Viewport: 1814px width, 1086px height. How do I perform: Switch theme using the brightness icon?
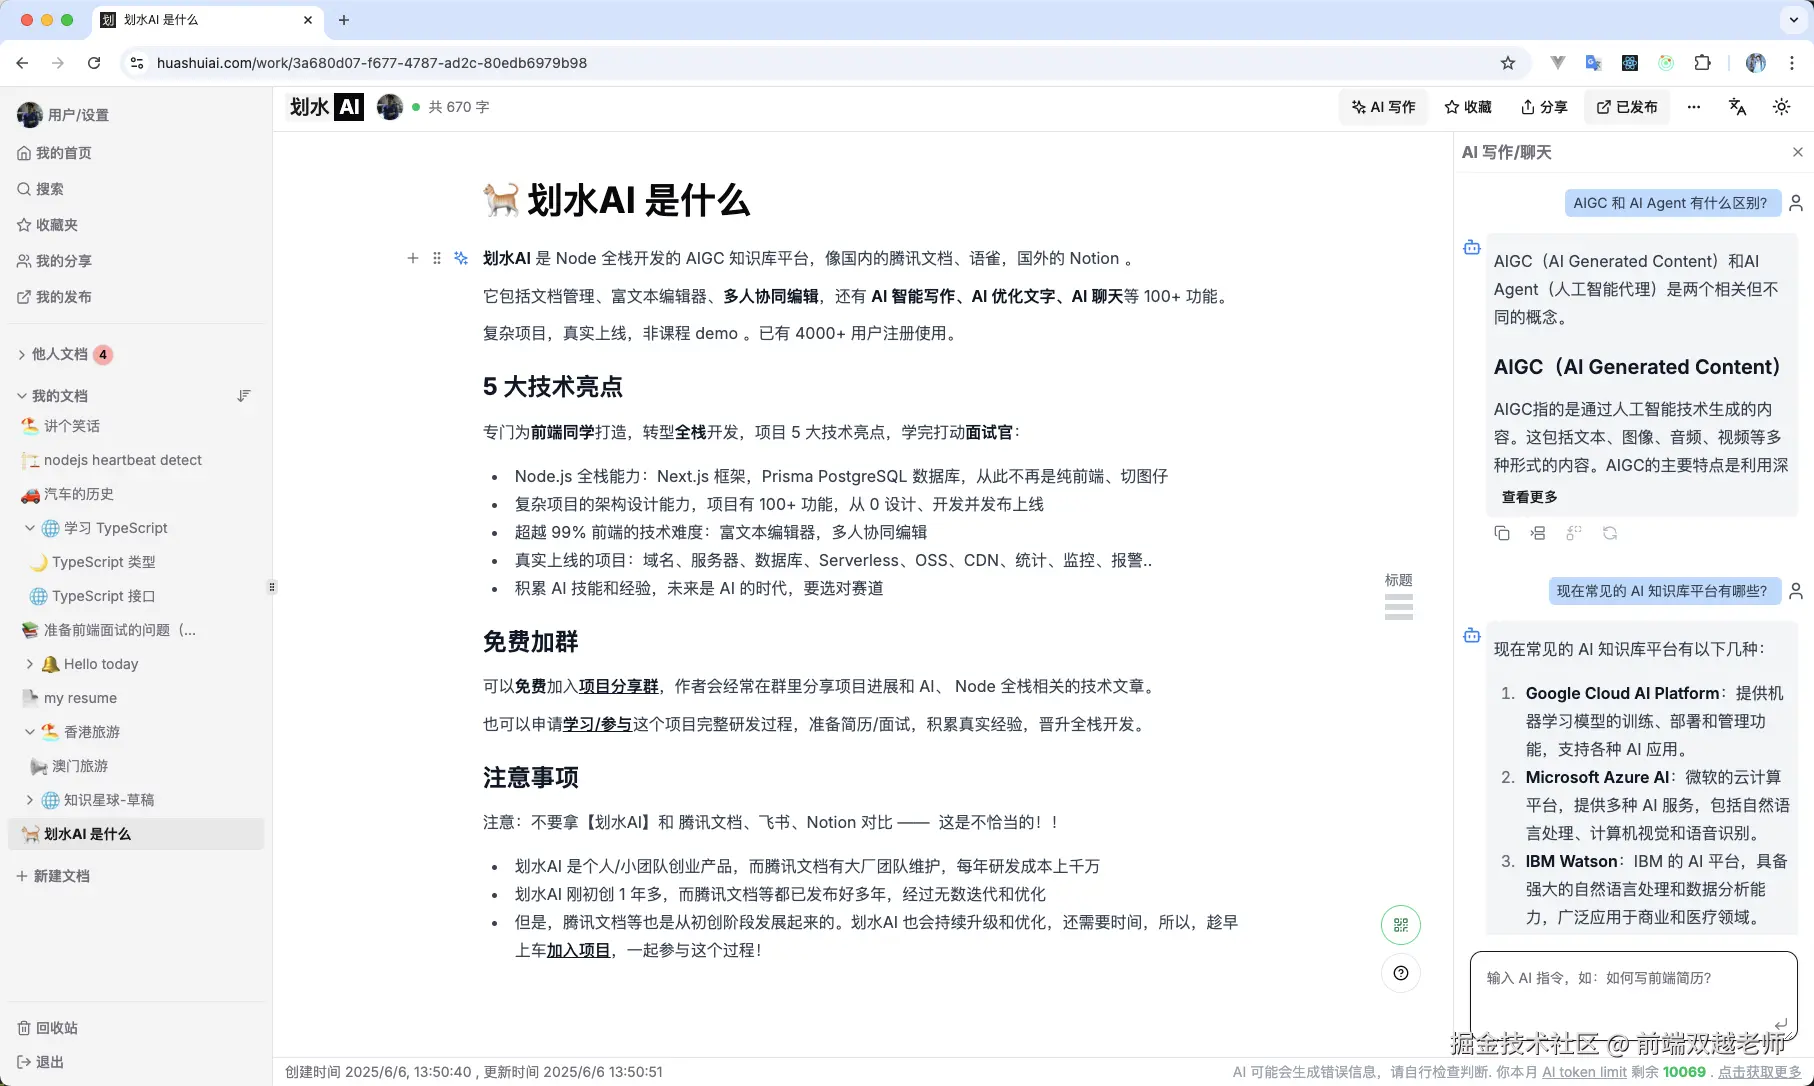click(1781, 106)
